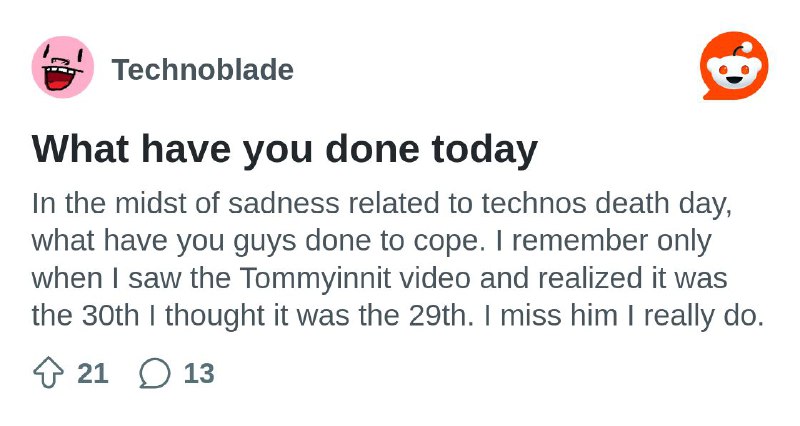Visit the Technoblade subreddit name link
The image size is (800, 426).
[x=203, y=69]
